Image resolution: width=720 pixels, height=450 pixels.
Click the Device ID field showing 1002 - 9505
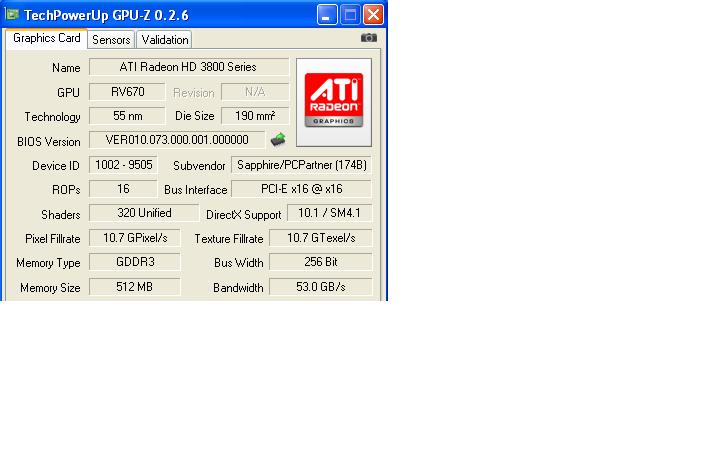pos(124,165)
